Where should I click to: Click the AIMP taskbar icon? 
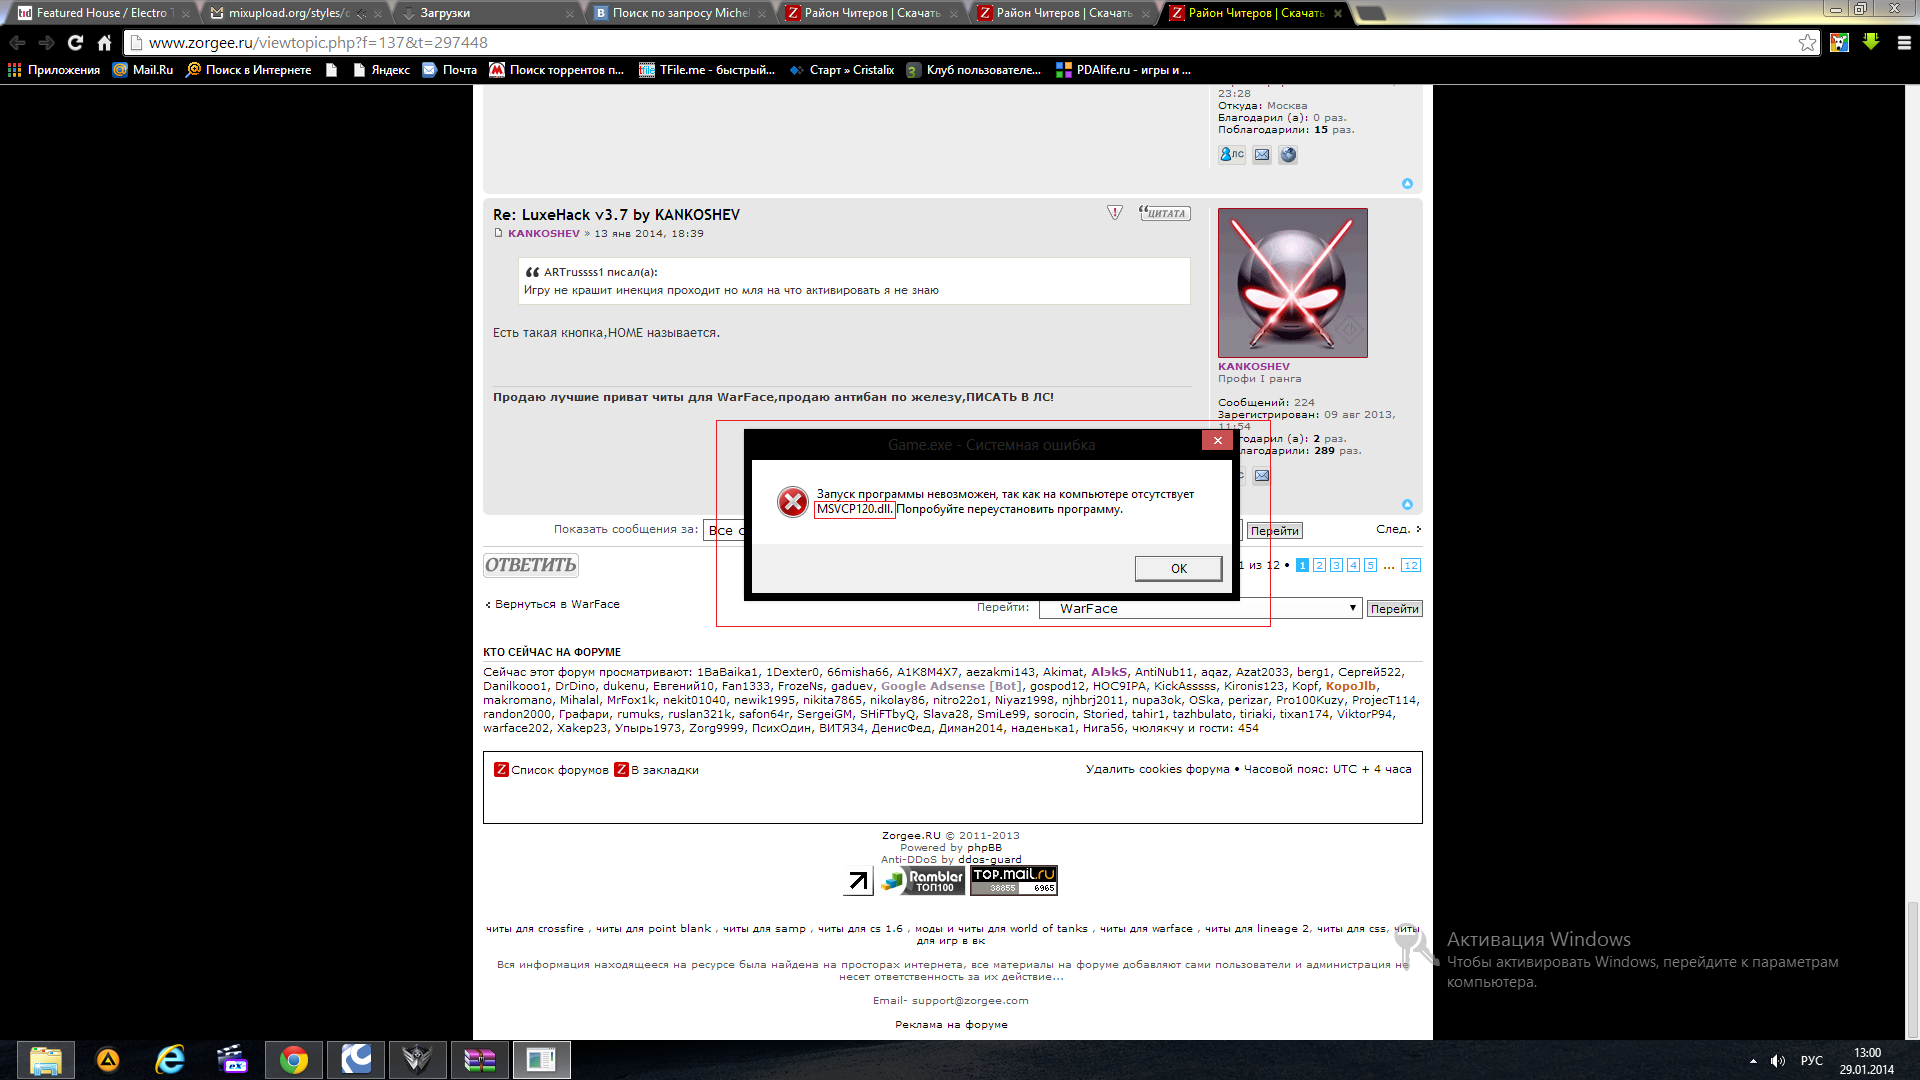(108, 1060)
